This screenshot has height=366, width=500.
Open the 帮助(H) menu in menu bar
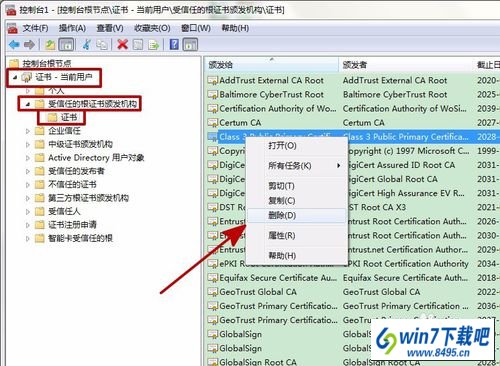235,28
